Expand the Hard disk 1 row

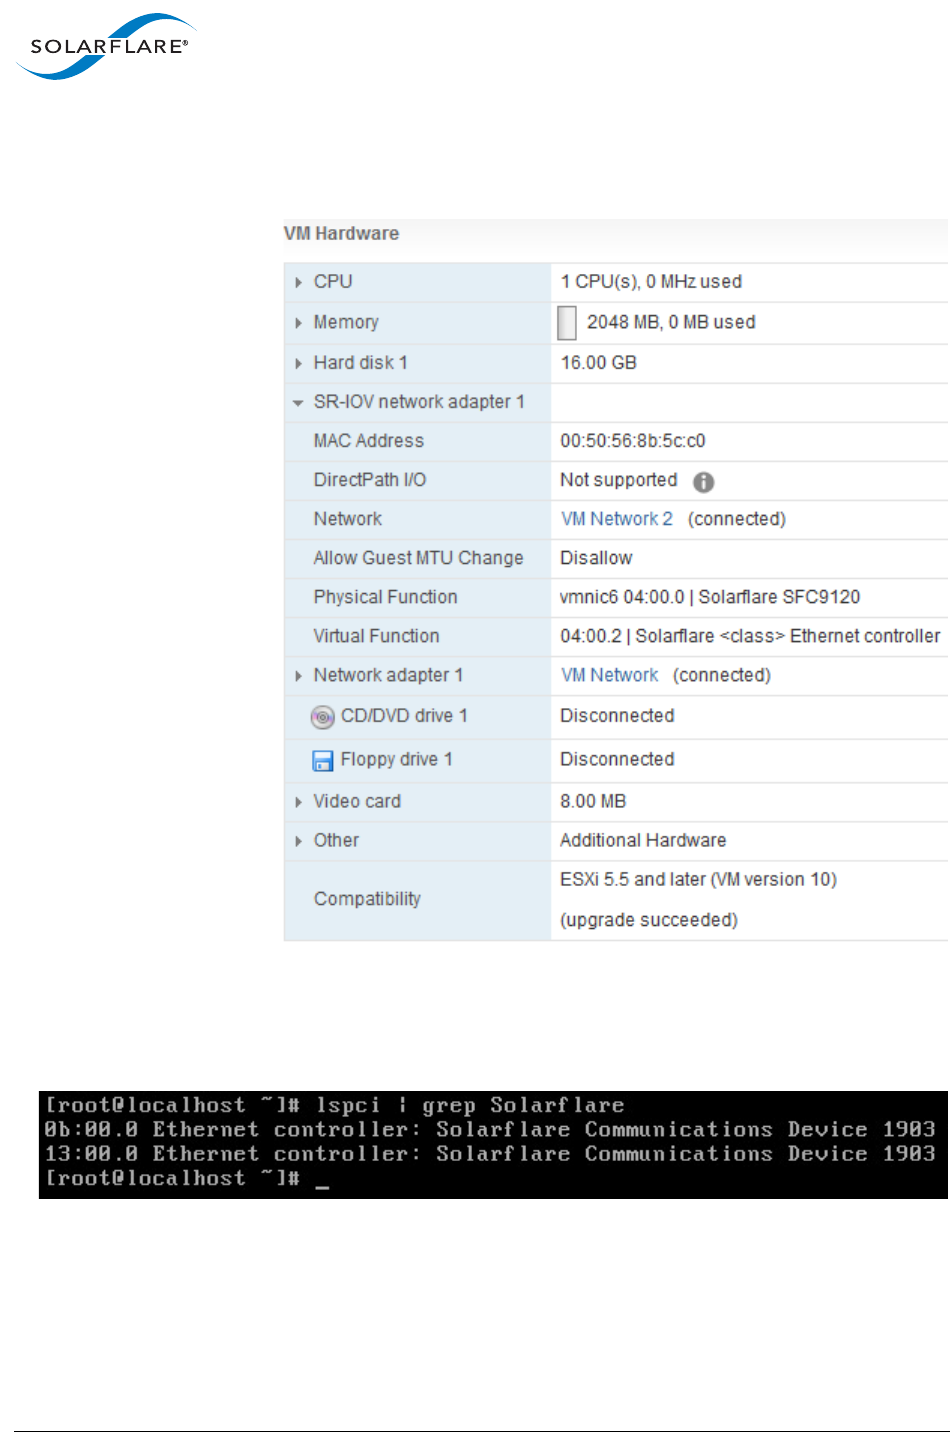(298, 363)
